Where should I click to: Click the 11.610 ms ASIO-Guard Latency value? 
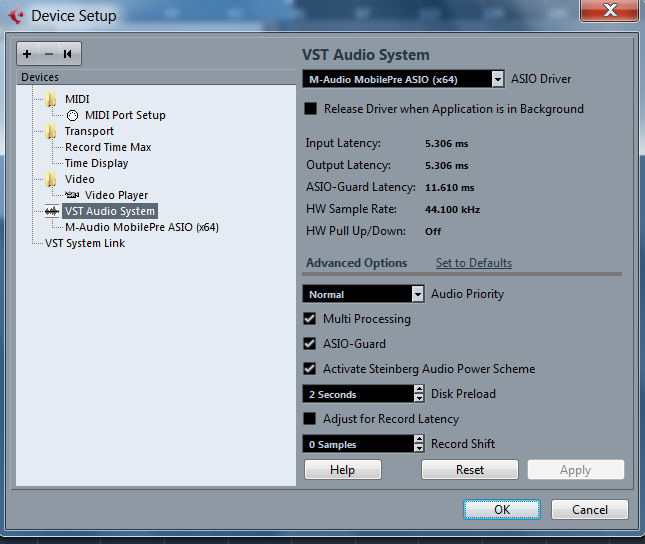[x=450, y=188]
